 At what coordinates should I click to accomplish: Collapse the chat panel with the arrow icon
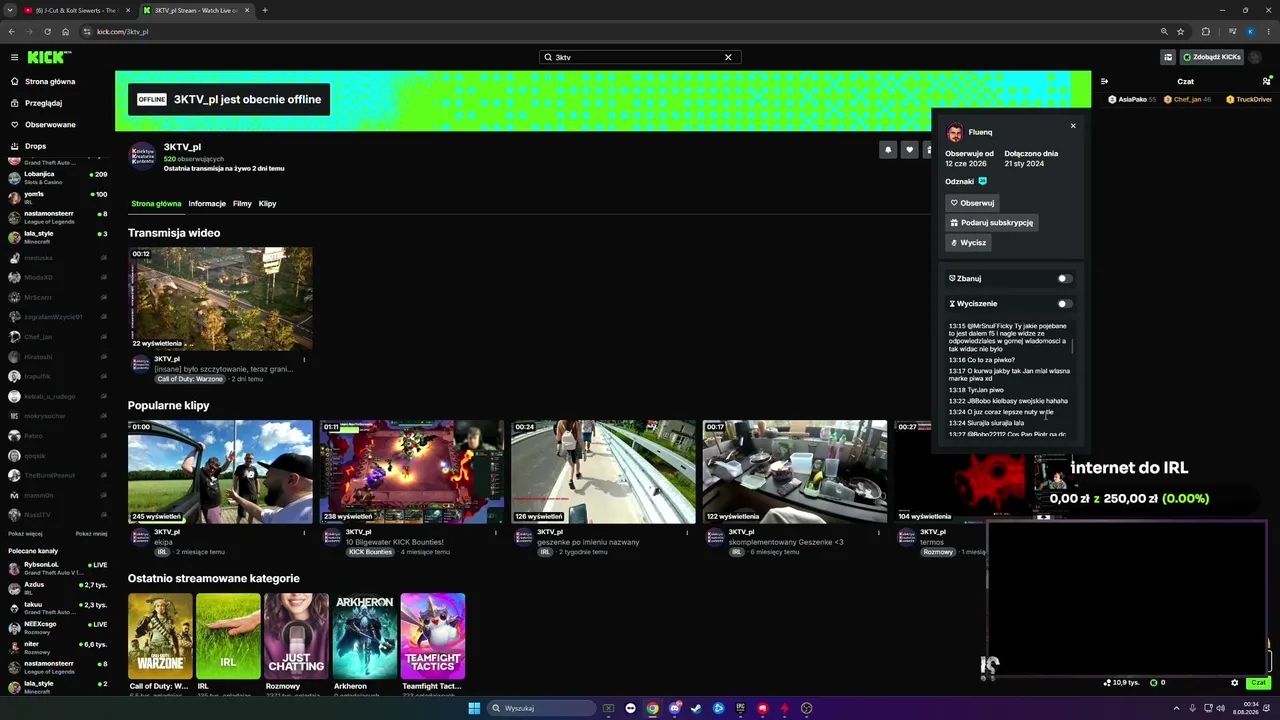(x=1104, y=82)
